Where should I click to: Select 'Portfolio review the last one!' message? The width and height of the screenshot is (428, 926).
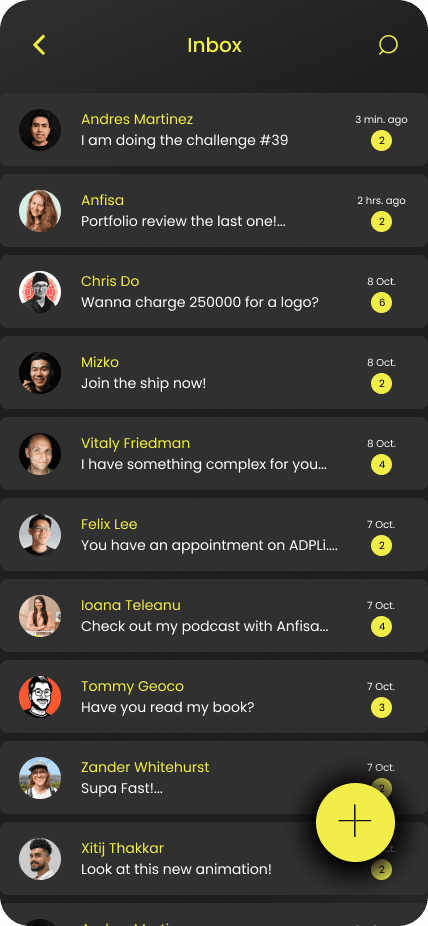(183, 221)
